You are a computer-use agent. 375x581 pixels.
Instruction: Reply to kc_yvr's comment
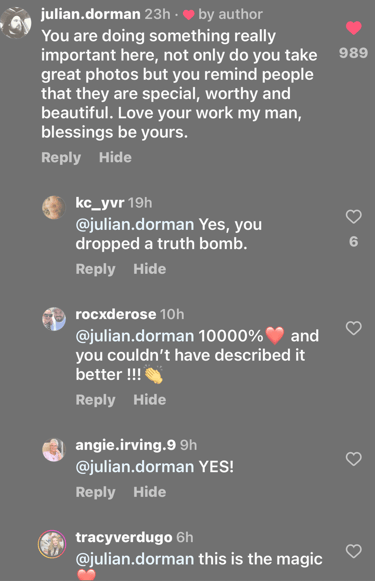pos(96,269)
